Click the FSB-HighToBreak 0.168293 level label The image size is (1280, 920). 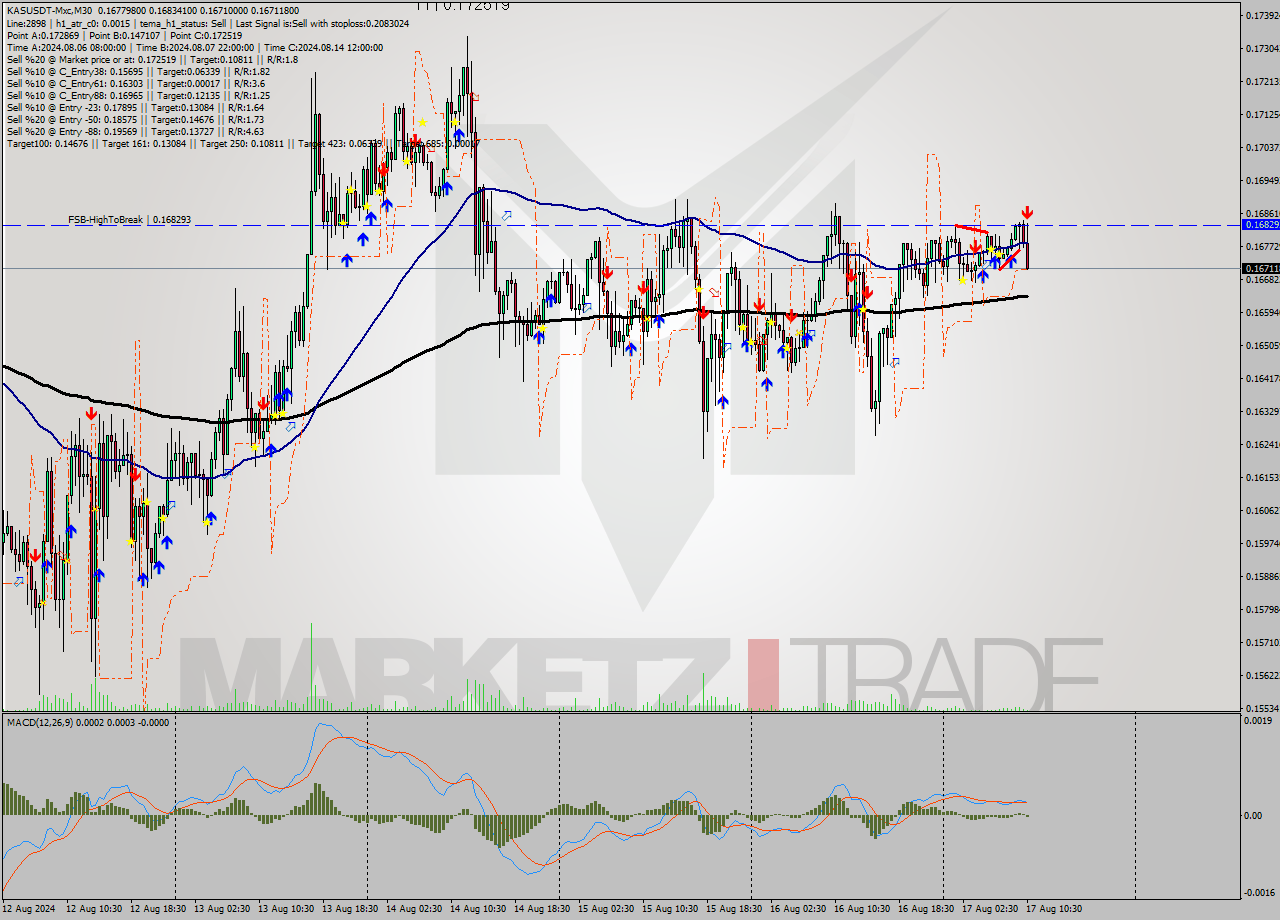coord(129,219)
